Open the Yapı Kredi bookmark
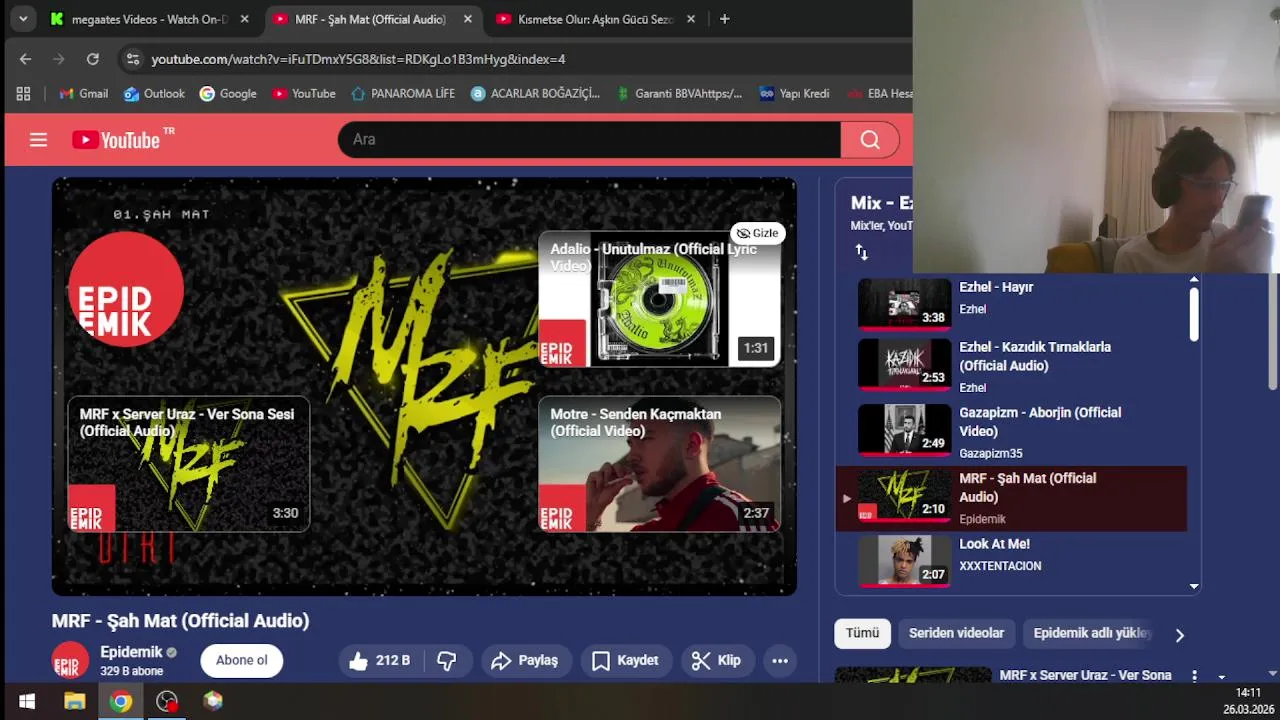This screenshot has width=1280, height=720. [x=794, y=94]
